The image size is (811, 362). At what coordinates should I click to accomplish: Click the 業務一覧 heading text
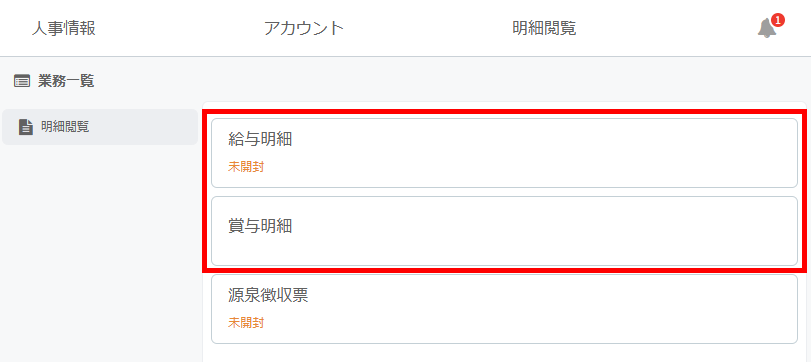[66, 81]
